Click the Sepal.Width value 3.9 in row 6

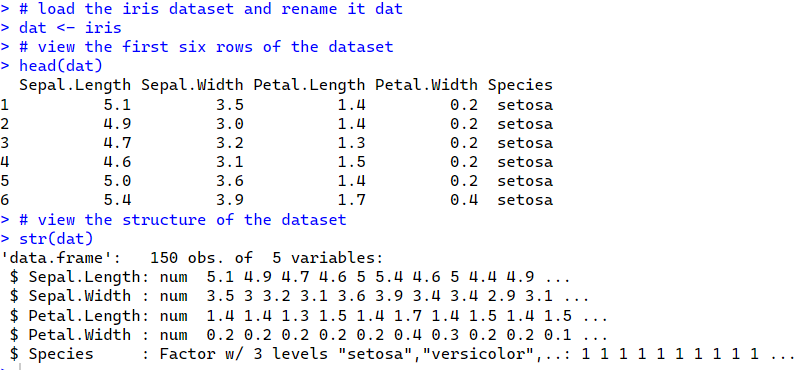(230, 200)
